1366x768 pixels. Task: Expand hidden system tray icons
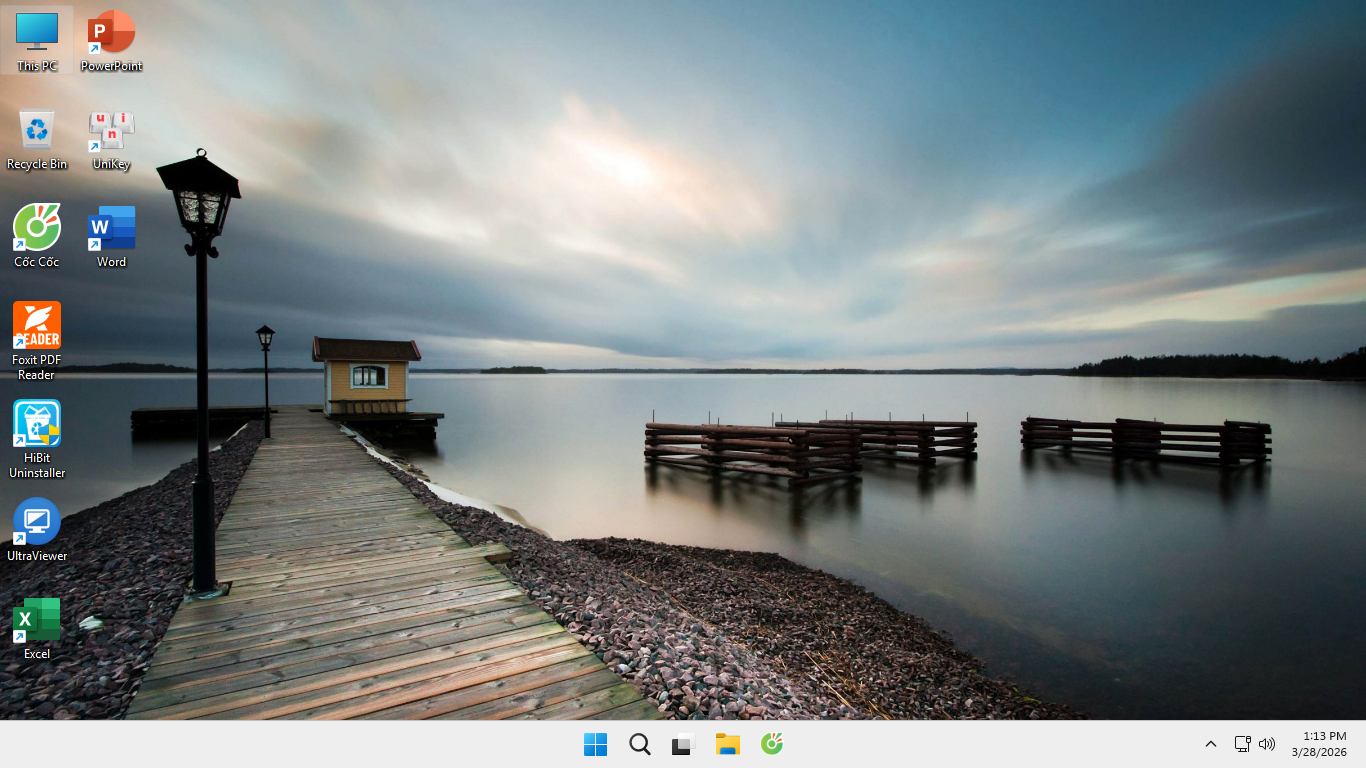[x=1210, y=744]
